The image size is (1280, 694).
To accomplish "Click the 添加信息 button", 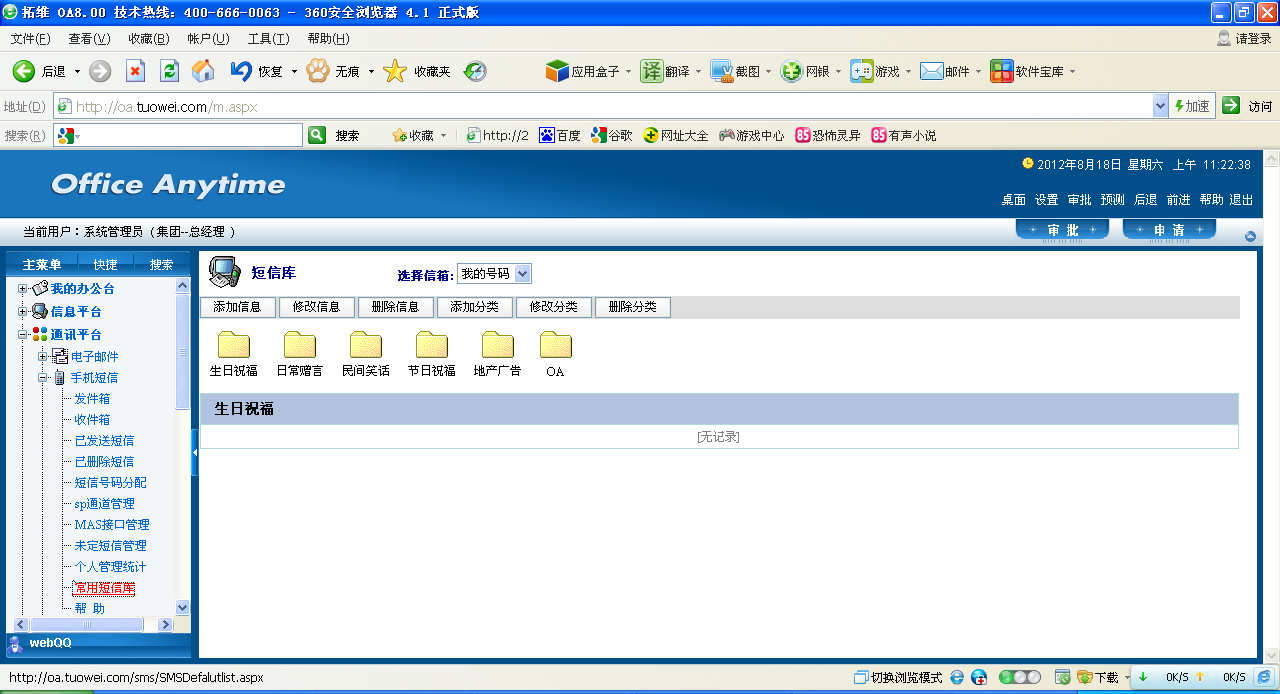I will (237, 307).
